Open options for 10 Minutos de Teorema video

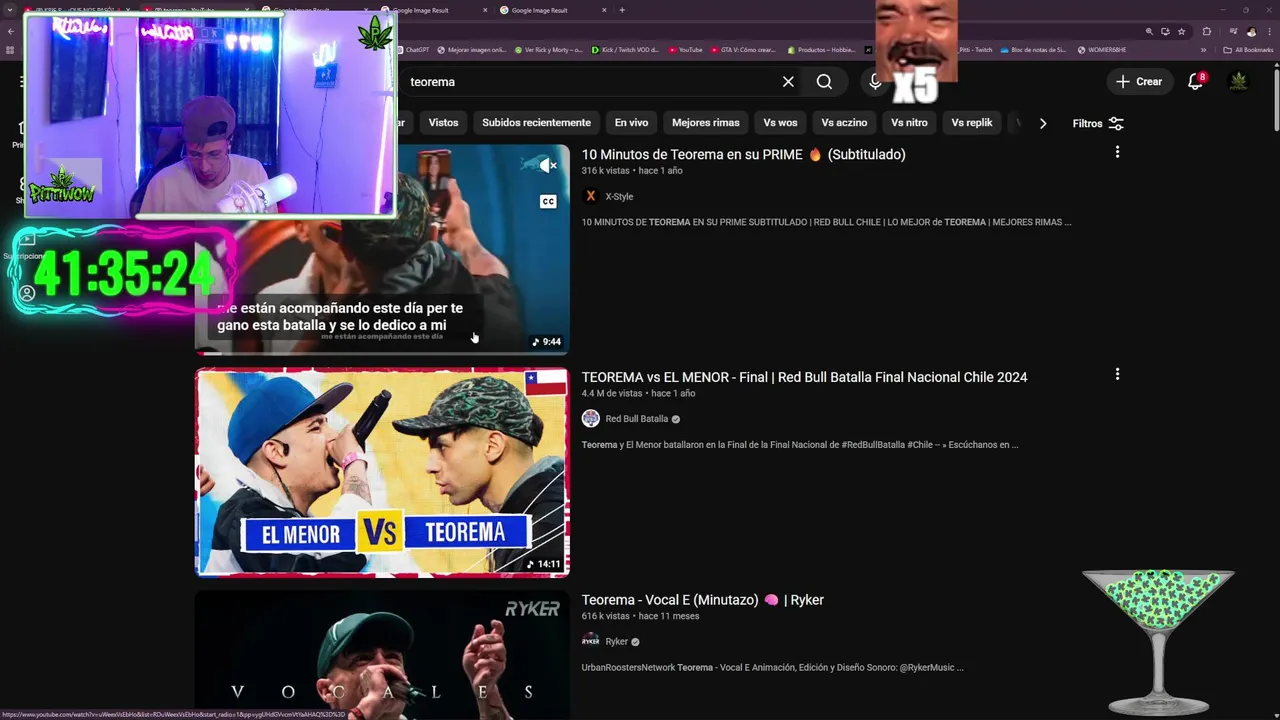1117,152
